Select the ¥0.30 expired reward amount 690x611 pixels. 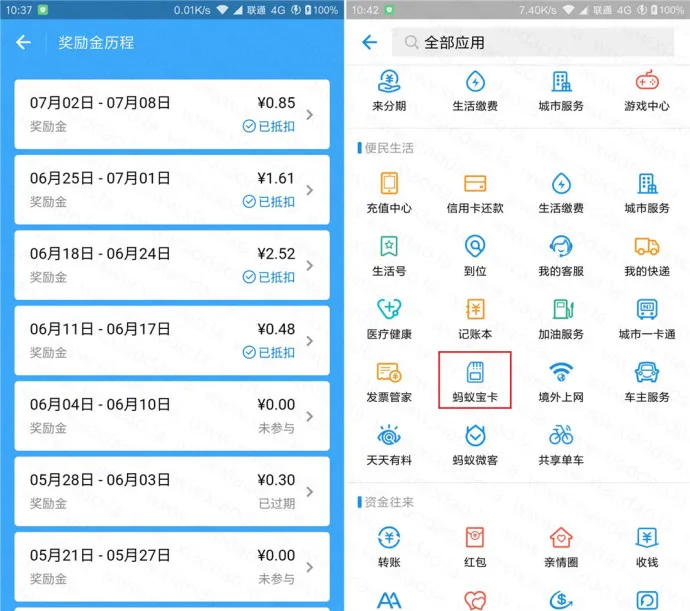coord(276,480)
